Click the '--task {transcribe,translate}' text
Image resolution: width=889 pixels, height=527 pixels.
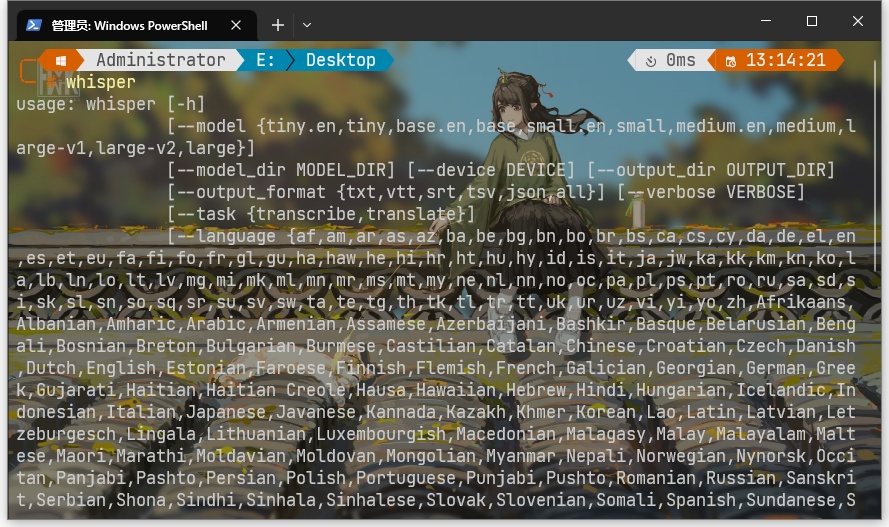321,214
